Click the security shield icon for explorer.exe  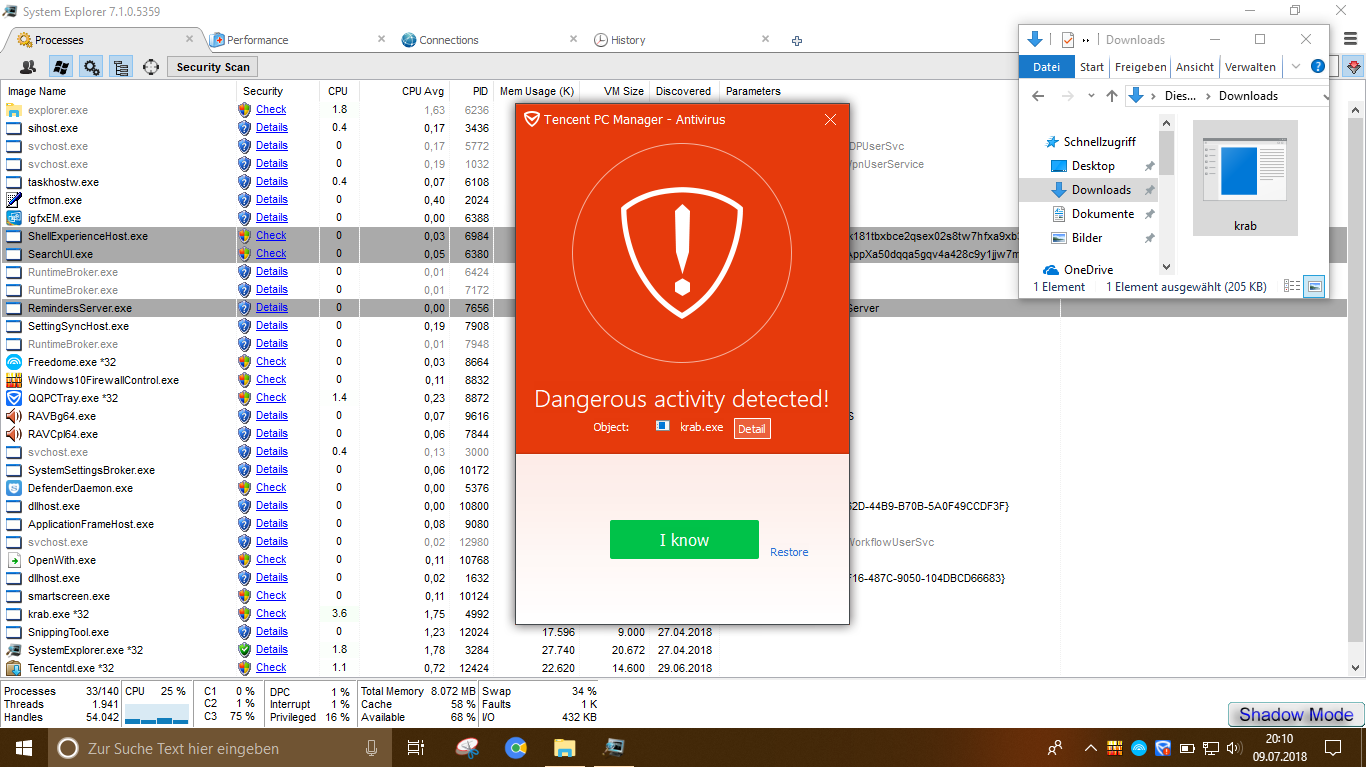tap(245, 110)
